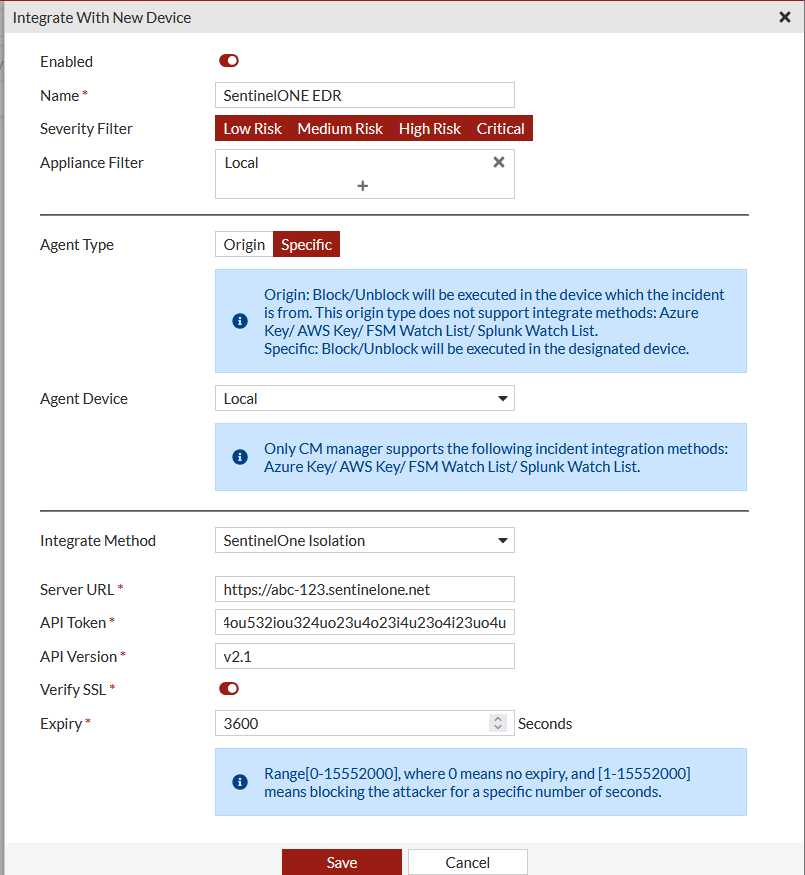Choose the Origin agent type
This screenshot has height=875, width=805.
(x=244, y=244)
